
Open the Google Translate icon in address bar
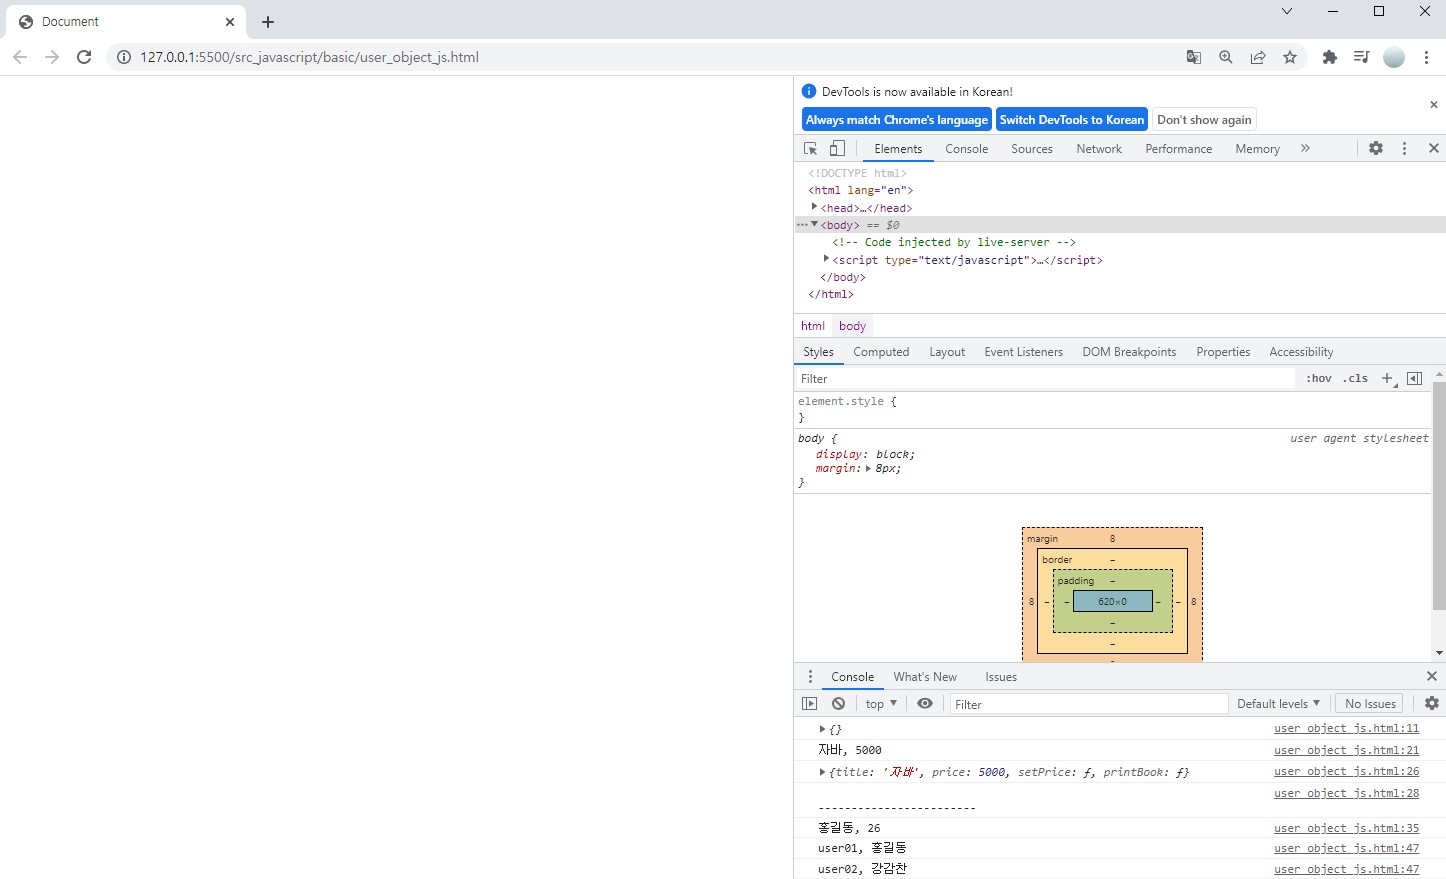(x=1194, y=57)
